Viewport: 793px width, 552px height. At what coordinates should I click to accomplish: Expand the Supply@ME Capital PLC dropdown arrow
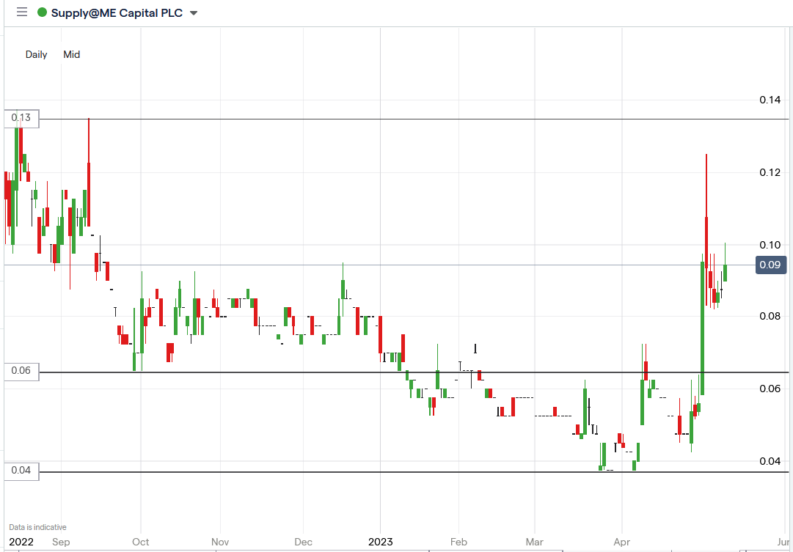(193, 13)
